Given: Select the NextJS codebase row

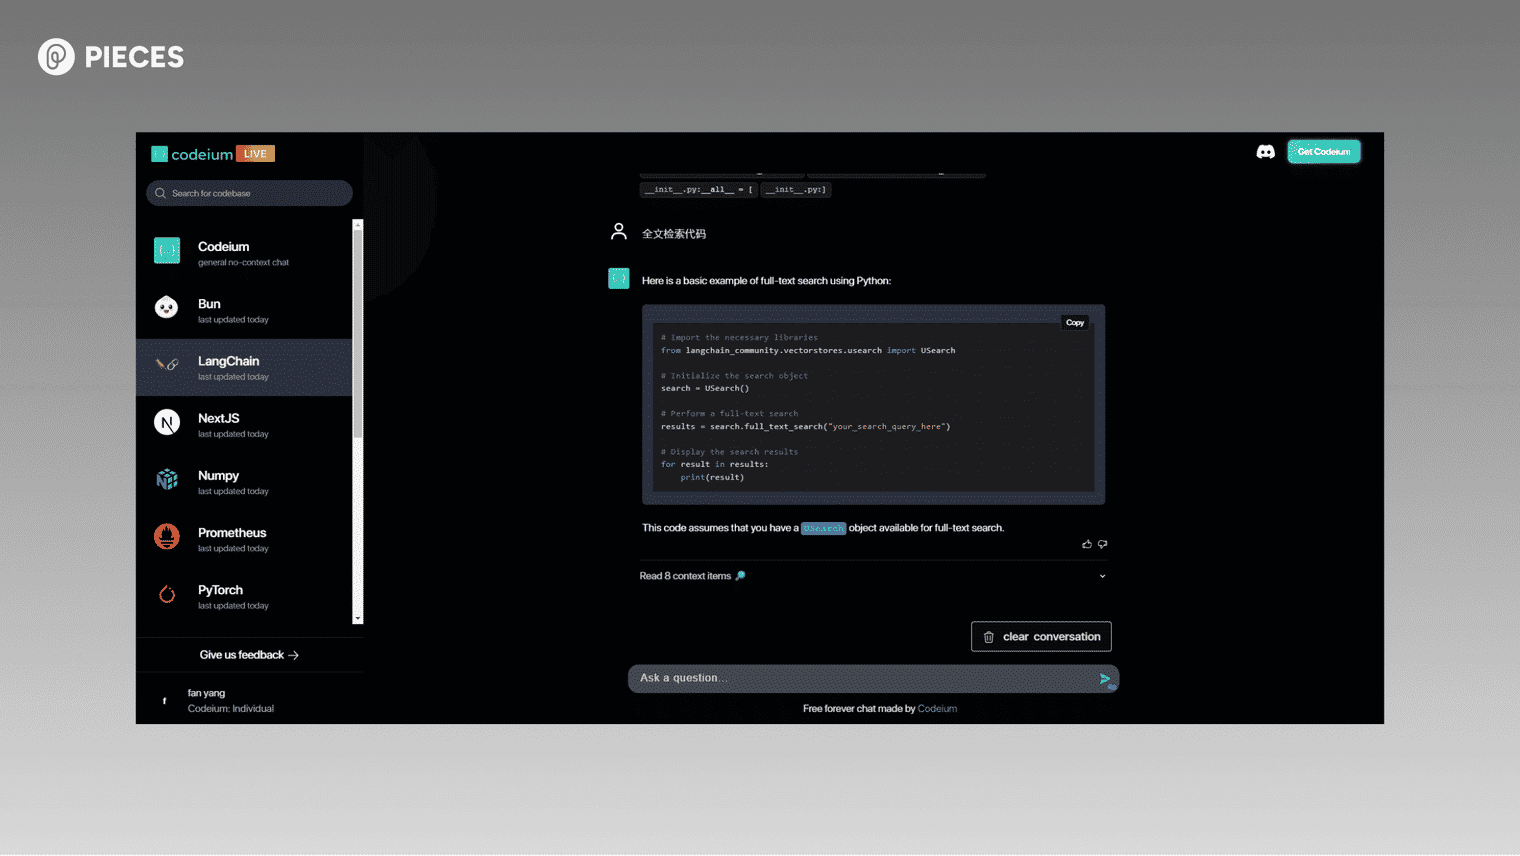Looking at the screenshot, I should click(x=244, y=424).
